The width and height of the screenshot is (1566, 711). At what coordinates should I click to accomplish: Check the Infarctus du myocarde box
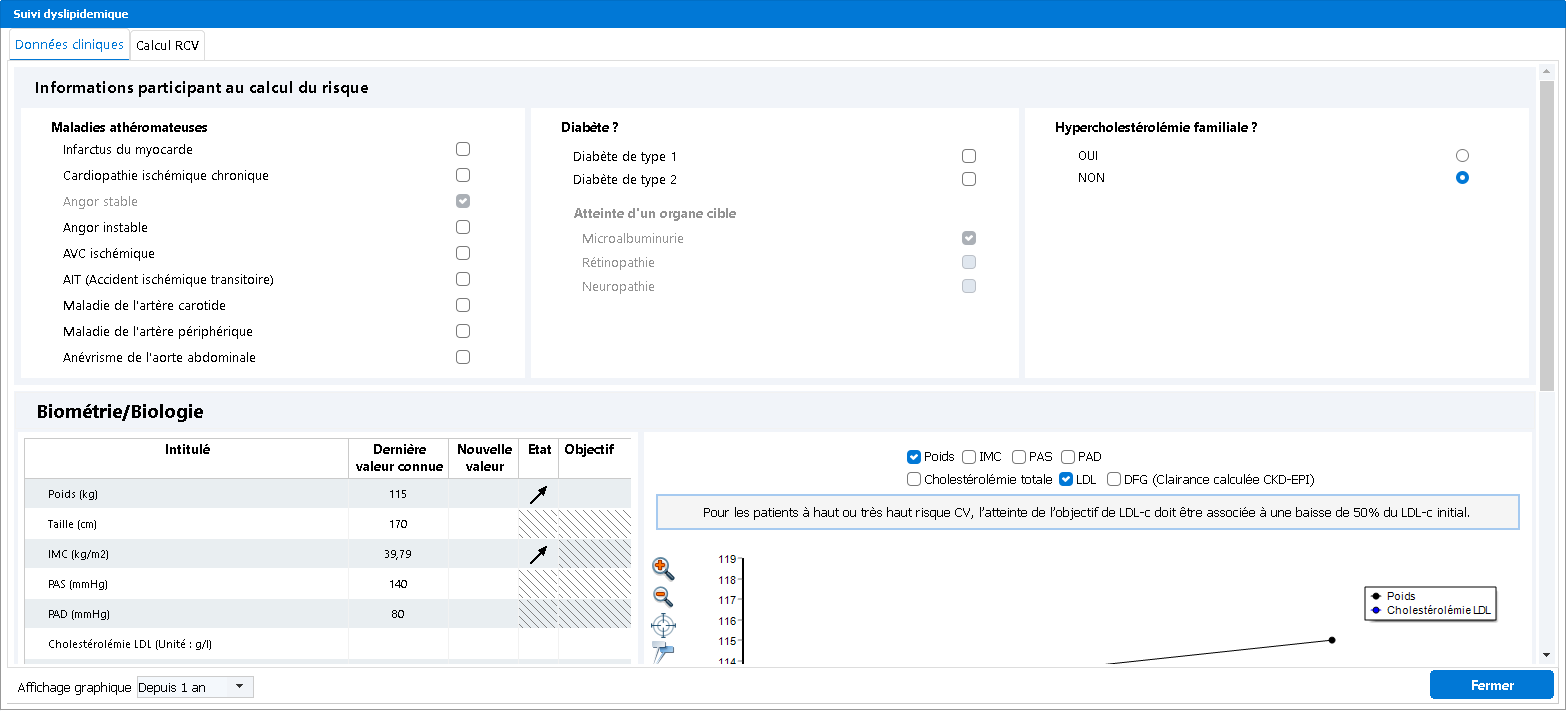(x=463, y=149)
